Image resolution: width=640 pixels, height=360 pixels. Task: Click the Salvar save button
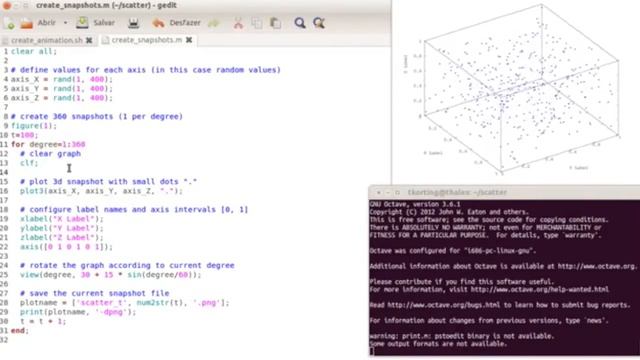coord(96,23)
